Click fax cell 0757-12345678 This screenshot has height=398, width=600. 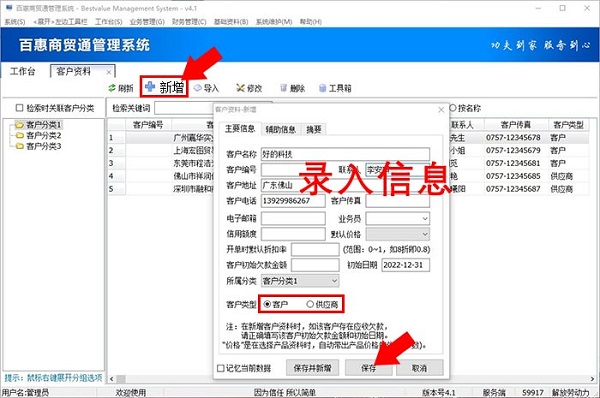[513, 137]
